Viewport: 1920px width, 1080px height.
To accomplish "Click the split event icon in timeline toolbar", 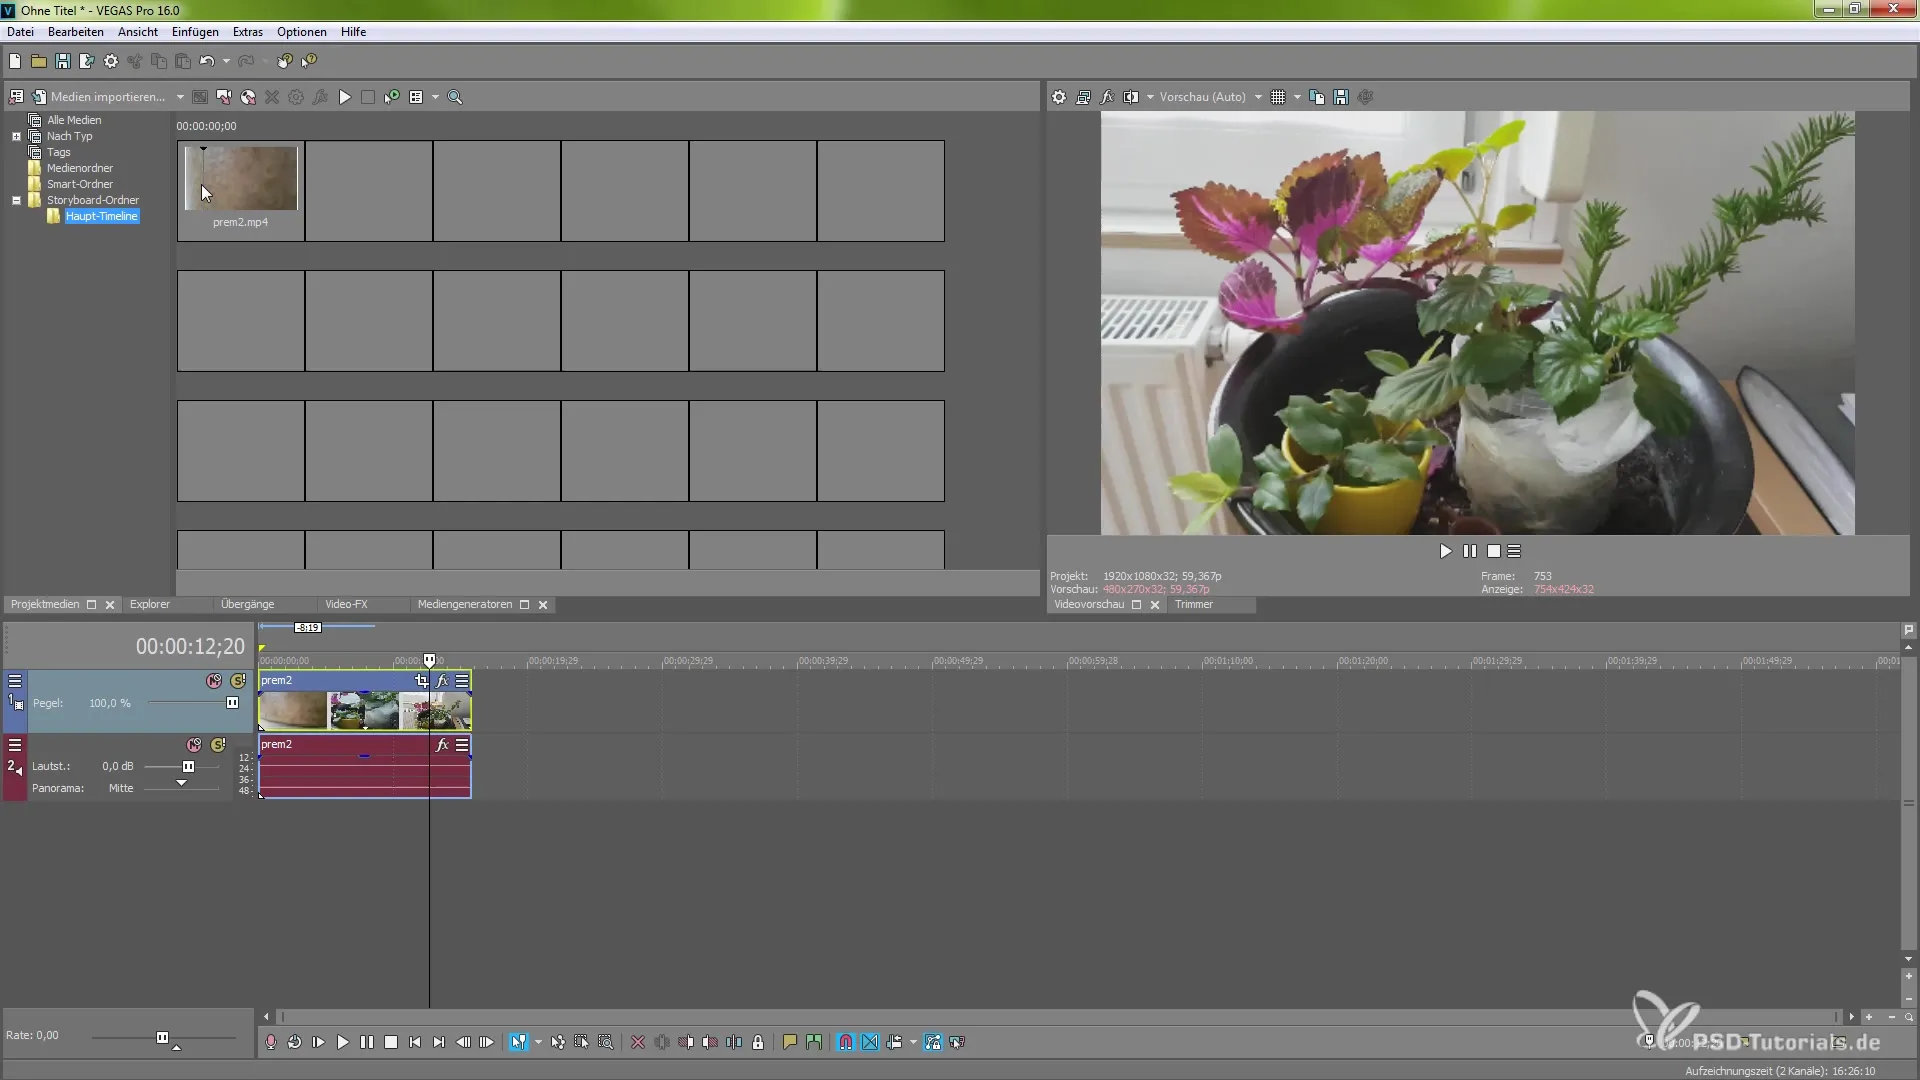I will coord(734,1042).
